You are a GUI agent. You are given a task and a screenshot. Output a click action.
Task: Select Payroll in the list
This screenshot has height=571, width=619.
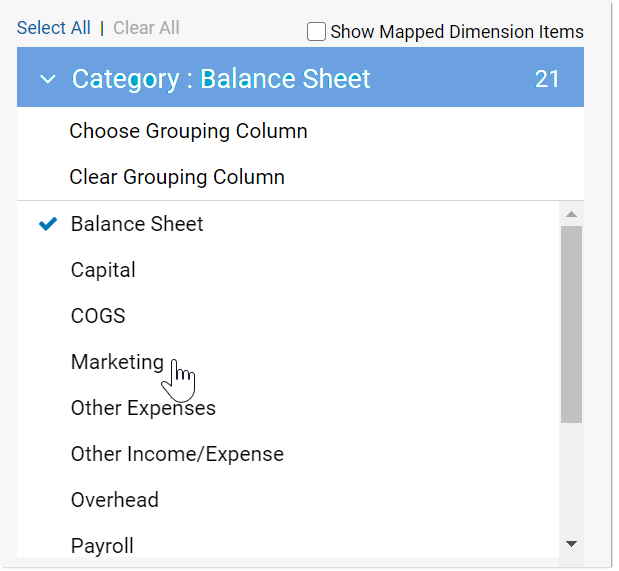point(102,545)
